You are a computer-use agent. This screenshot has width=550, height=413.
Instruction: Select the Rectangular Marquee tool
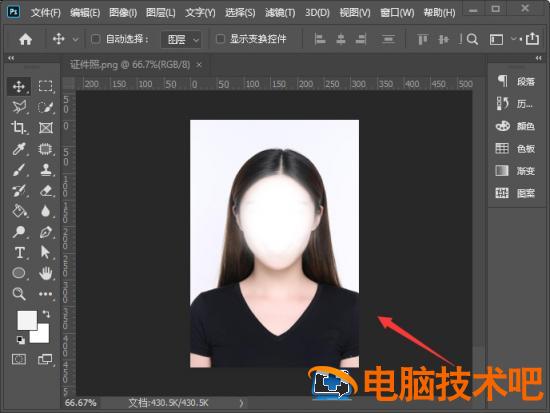[46, 86]
